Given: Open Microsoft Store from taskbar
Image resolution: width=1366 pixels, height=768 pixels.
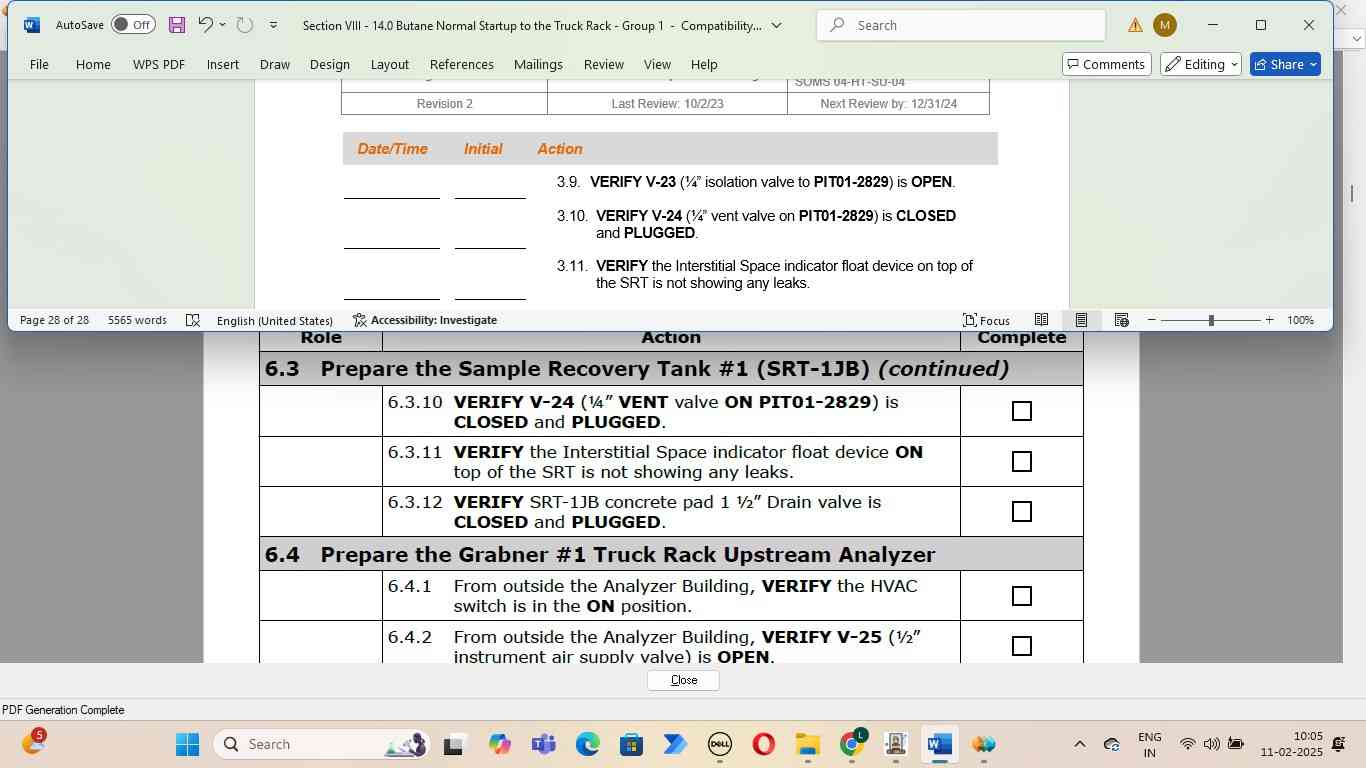Looking at the screenshot, I should [631, 744].
